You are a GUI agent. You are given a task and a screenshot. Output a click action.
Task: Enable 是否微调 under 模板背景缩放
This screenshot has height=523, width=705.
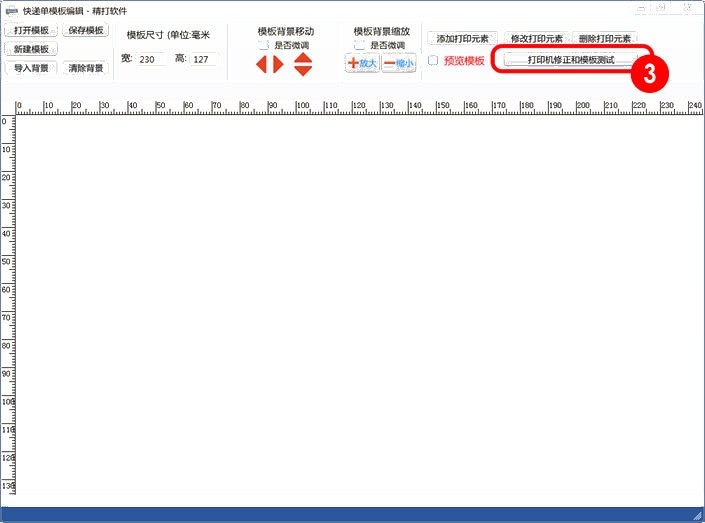click(x=360, y=45)
